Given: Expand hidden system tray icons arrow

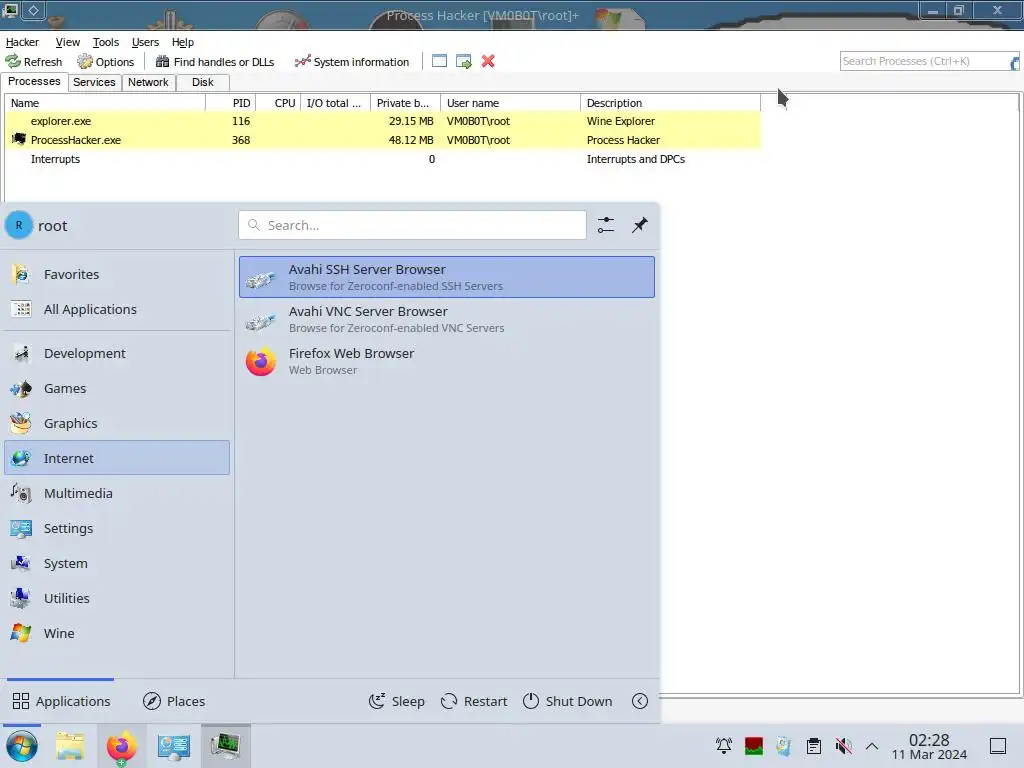Looking at the screenshot, I should pyautogui.click(x=872, y=746).
